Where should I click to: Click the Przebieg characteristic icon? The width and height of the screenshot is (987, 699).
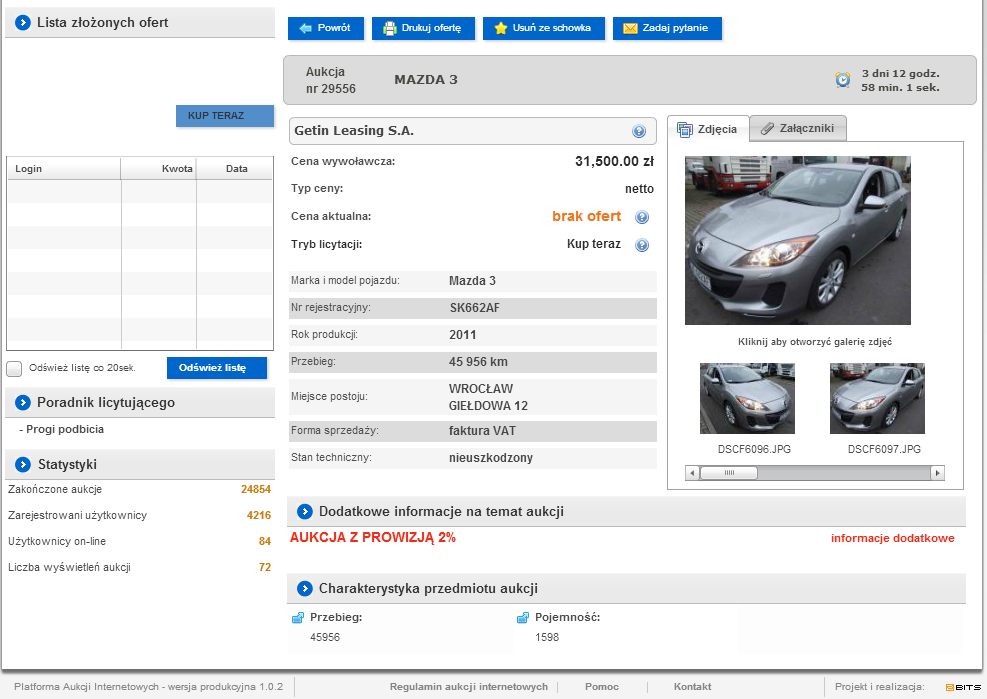coord(297,619)
